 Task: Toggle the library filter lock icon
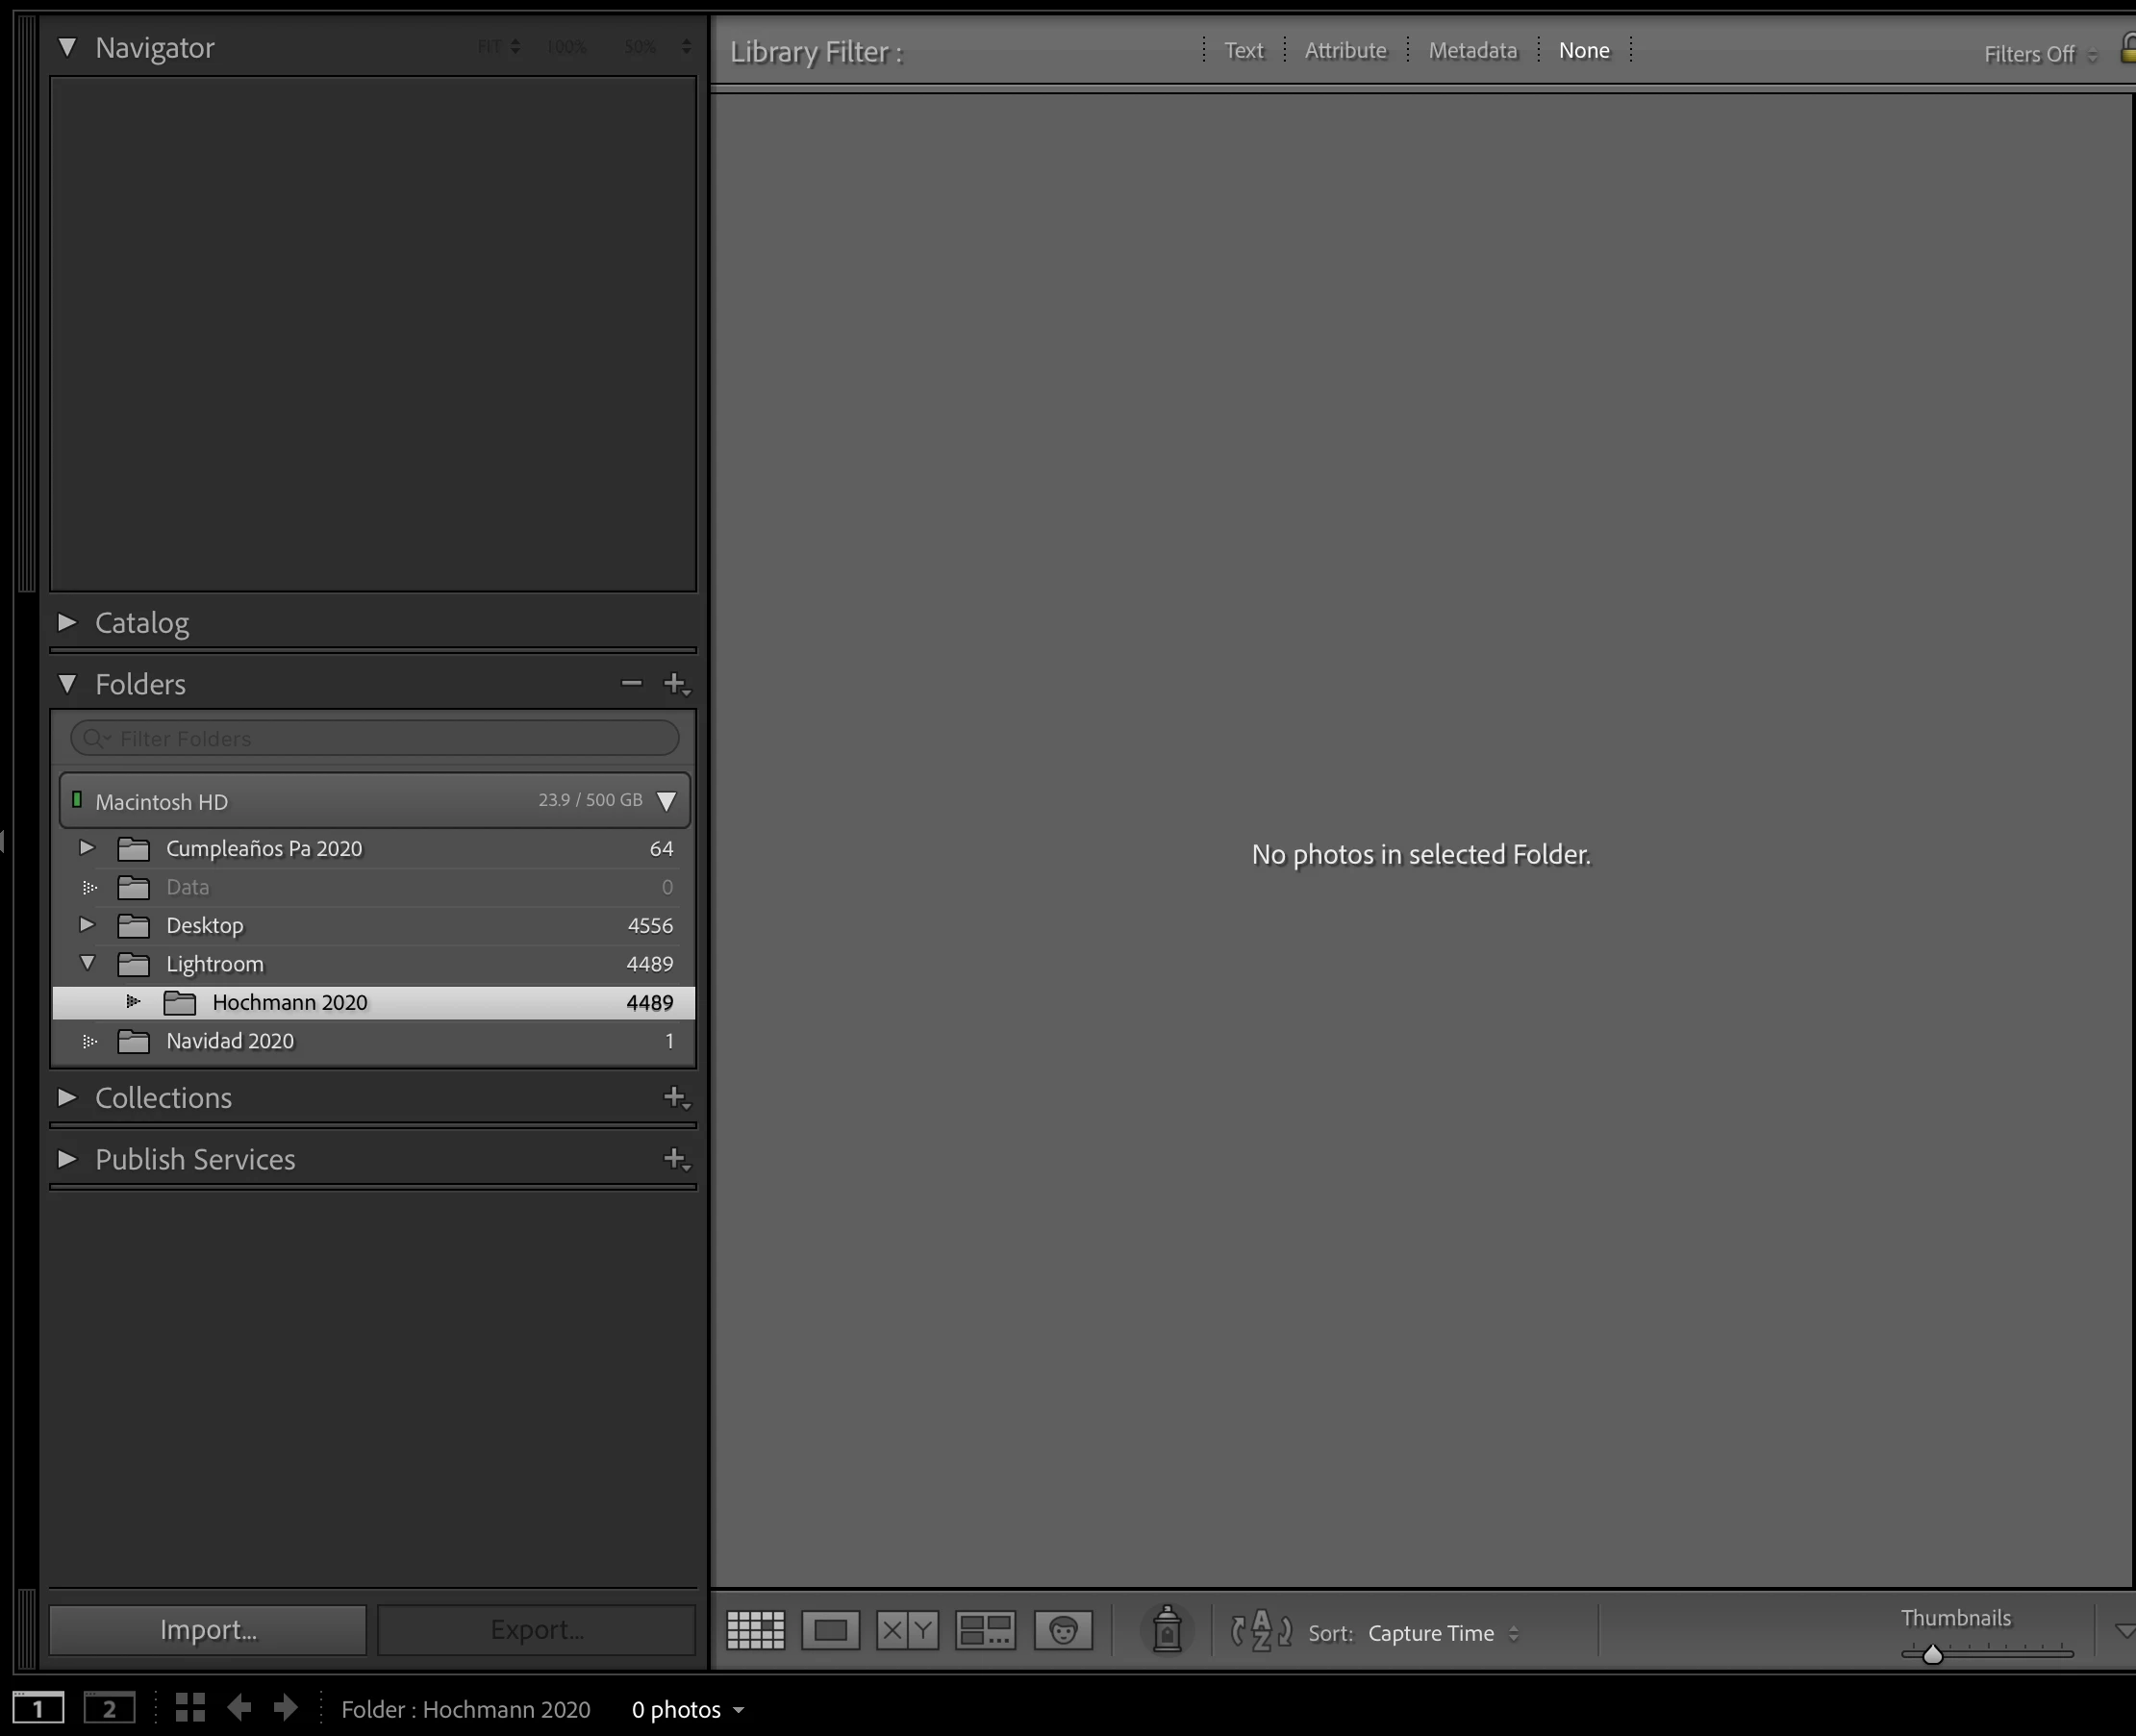click(2128, 48)
